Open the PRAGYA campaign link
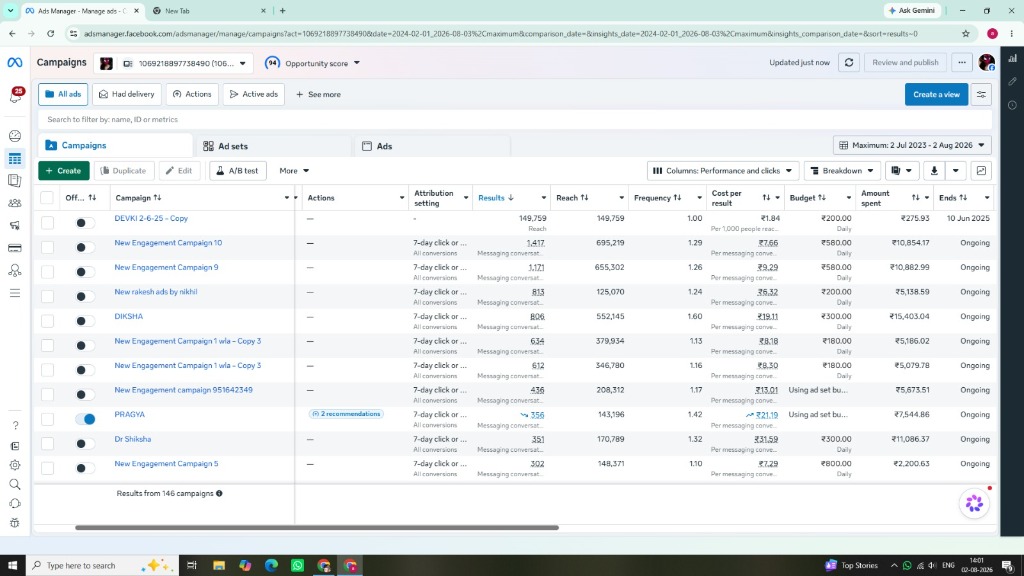The image size is (1024, 576). (x=129, y=415)
